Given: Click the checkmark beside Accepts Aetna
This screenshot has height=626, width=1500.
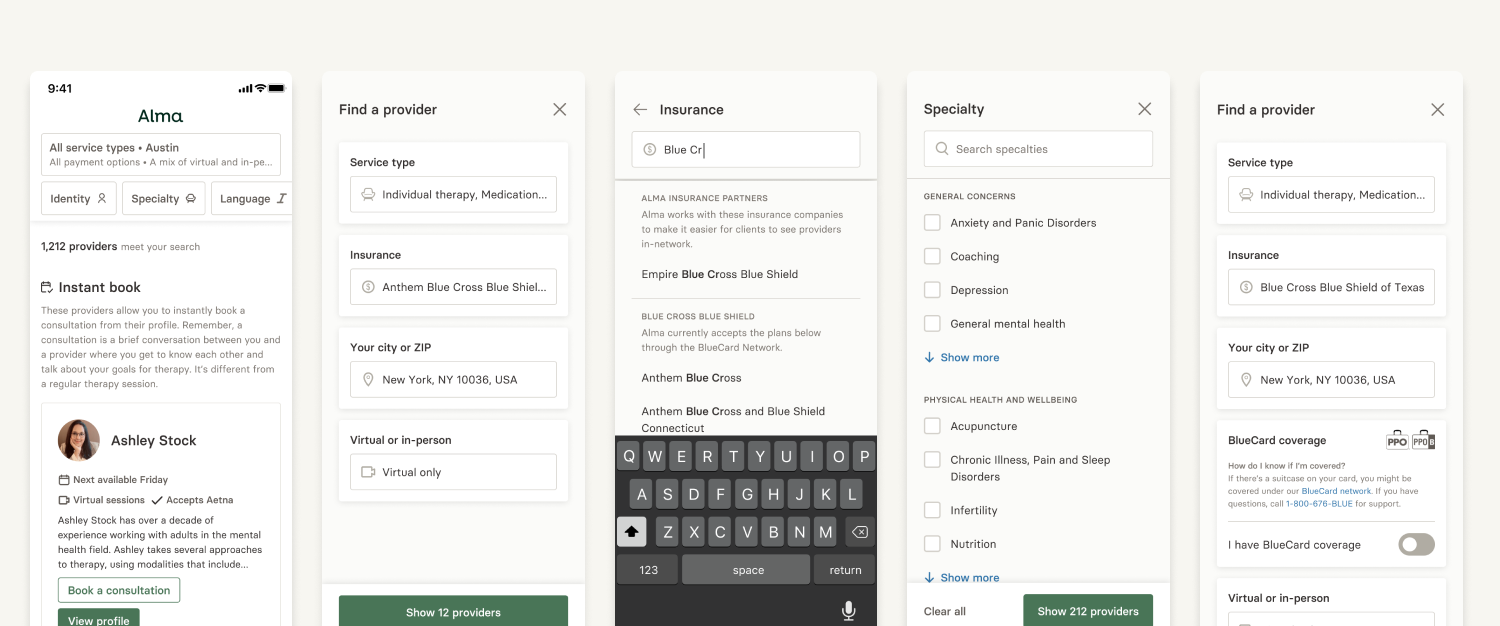Looking at the screenshot, I should point(156,500).
